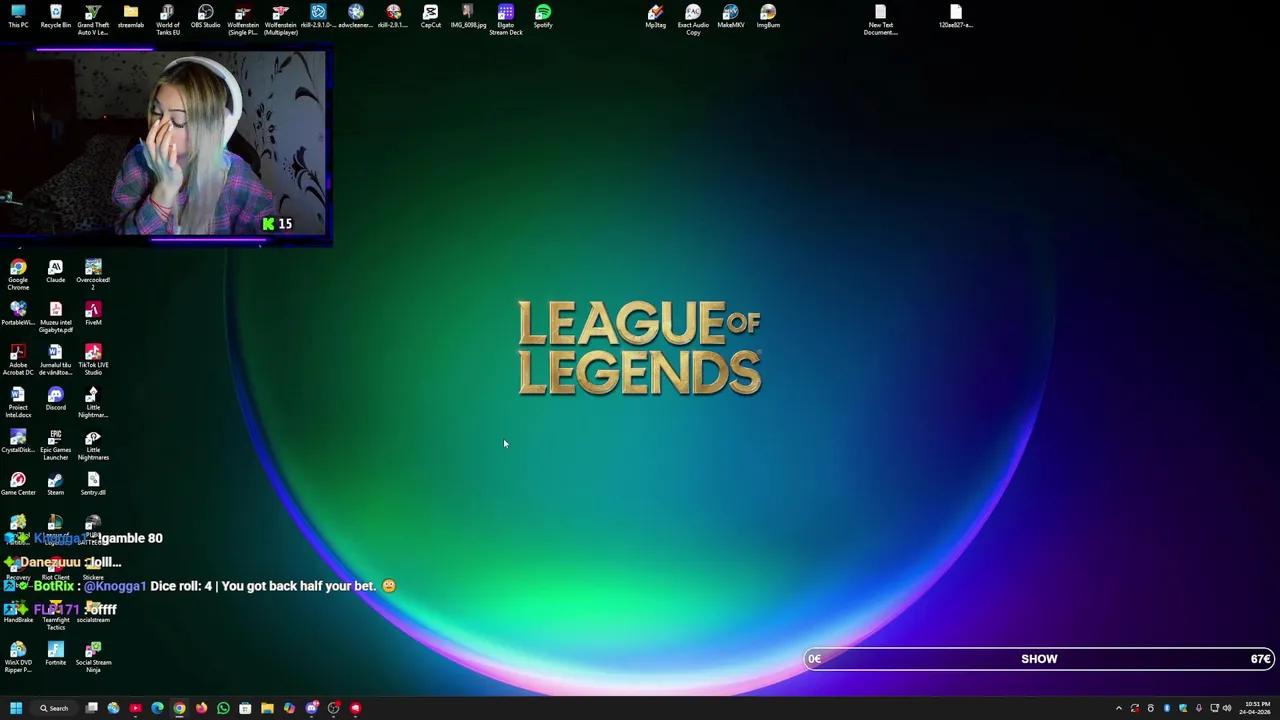Open Social Stream Ninja shortcut
1280x720 pixels.
point(93,657)
